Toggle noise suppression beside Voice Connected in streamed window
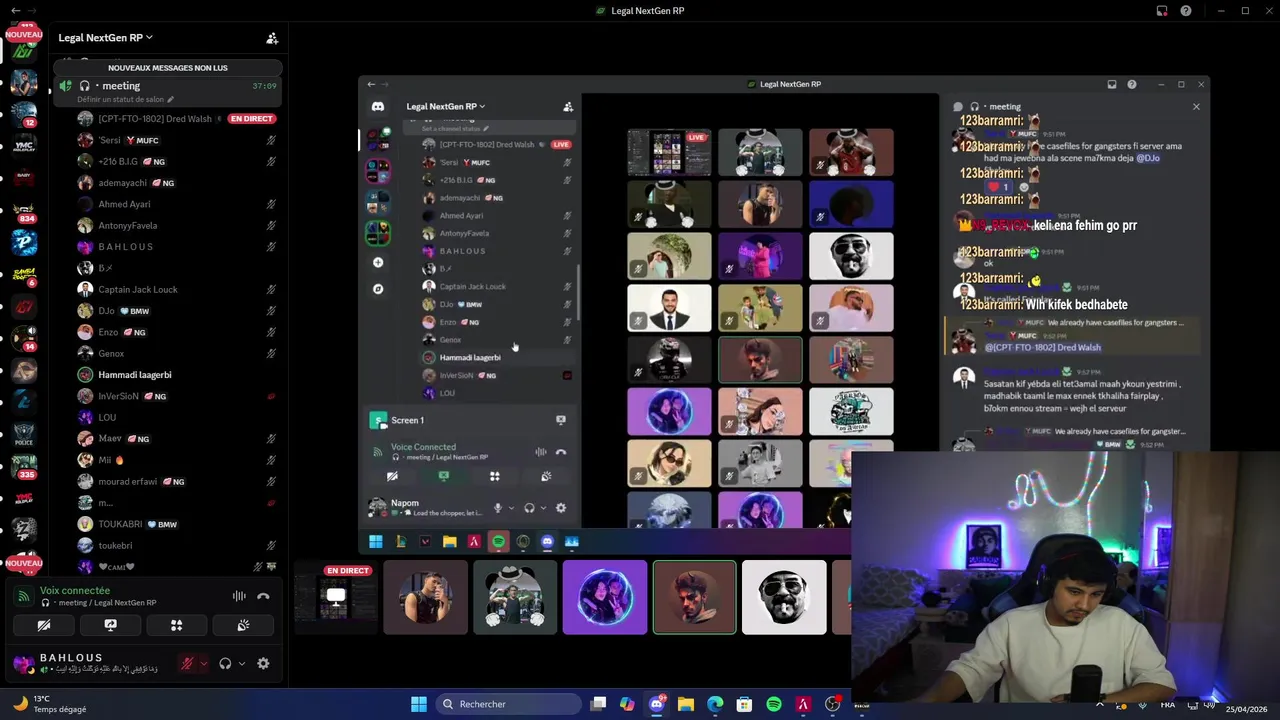The width and height of the screenshot is (1280, 720). pos(541,452)
